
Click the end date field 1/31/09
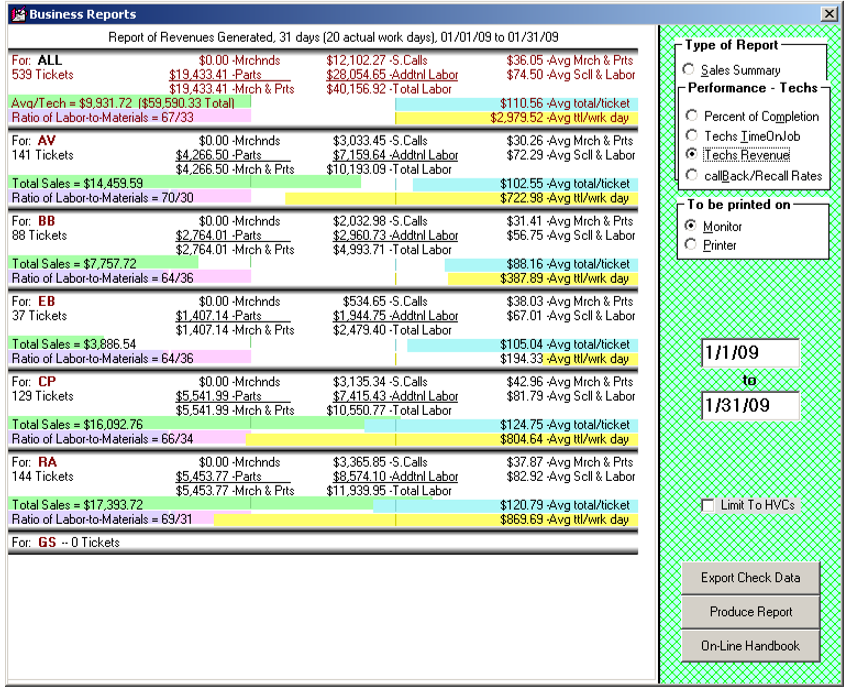pos(750,406)
